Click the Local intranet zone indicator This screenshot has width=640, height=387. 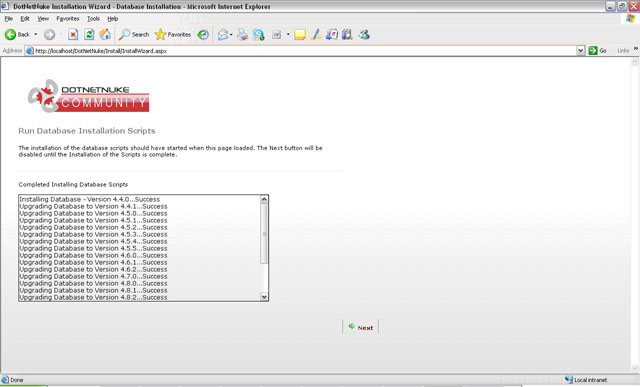click(586, 380)
